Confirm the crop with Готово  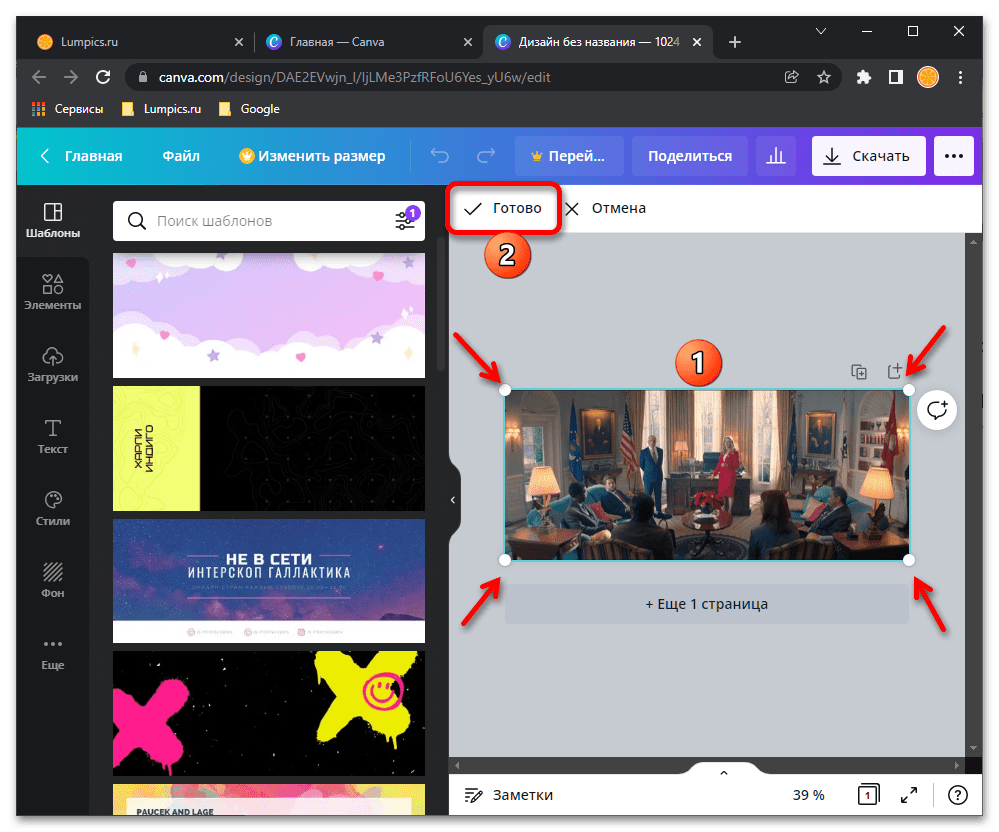point(503,208)
